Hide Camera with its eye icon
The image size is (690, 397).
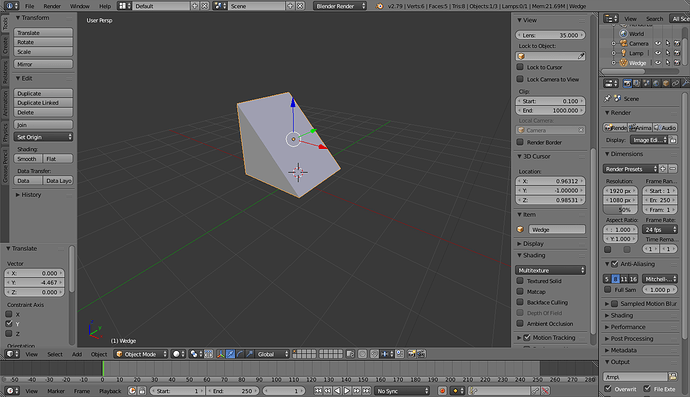click(658, 43)
